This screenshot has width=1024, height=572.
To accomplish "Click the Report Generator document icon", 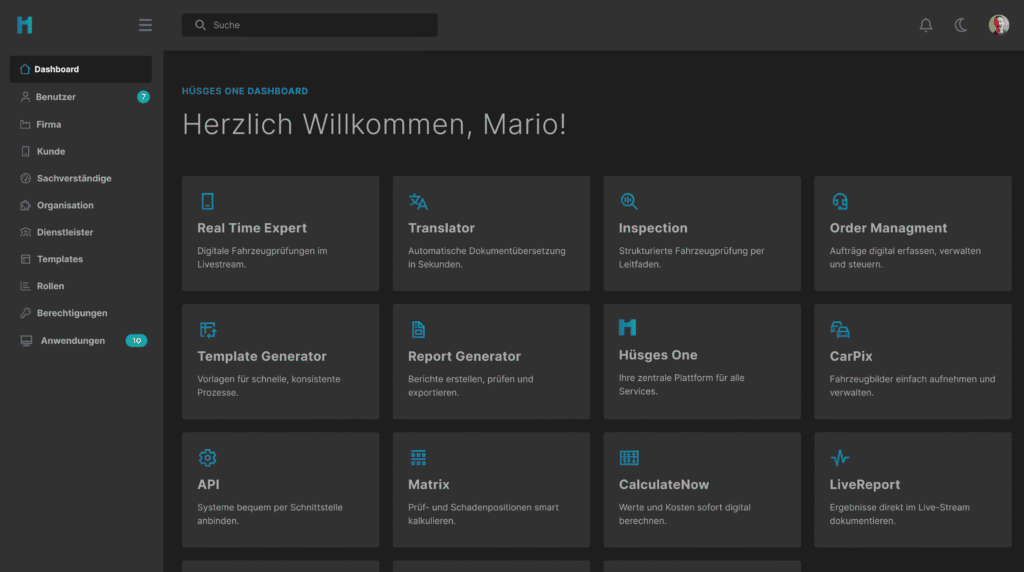I will [x=418, y=330].
